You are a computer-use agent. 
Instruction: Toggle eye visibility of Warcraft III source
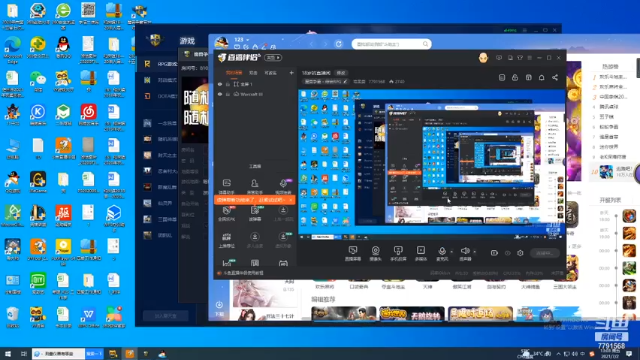220,94
